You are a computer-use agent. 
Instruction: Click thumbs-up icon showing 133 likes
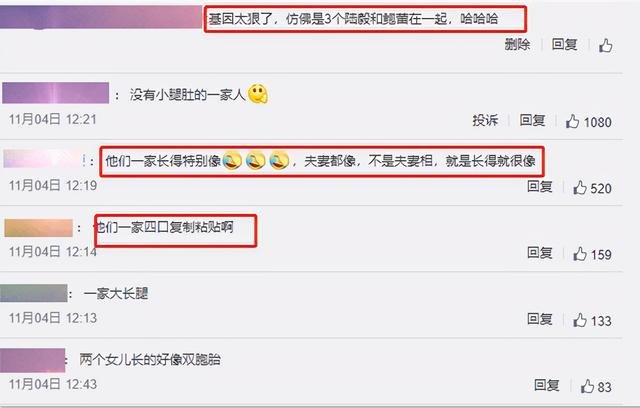pyautogui.click(x=580, y=320)
